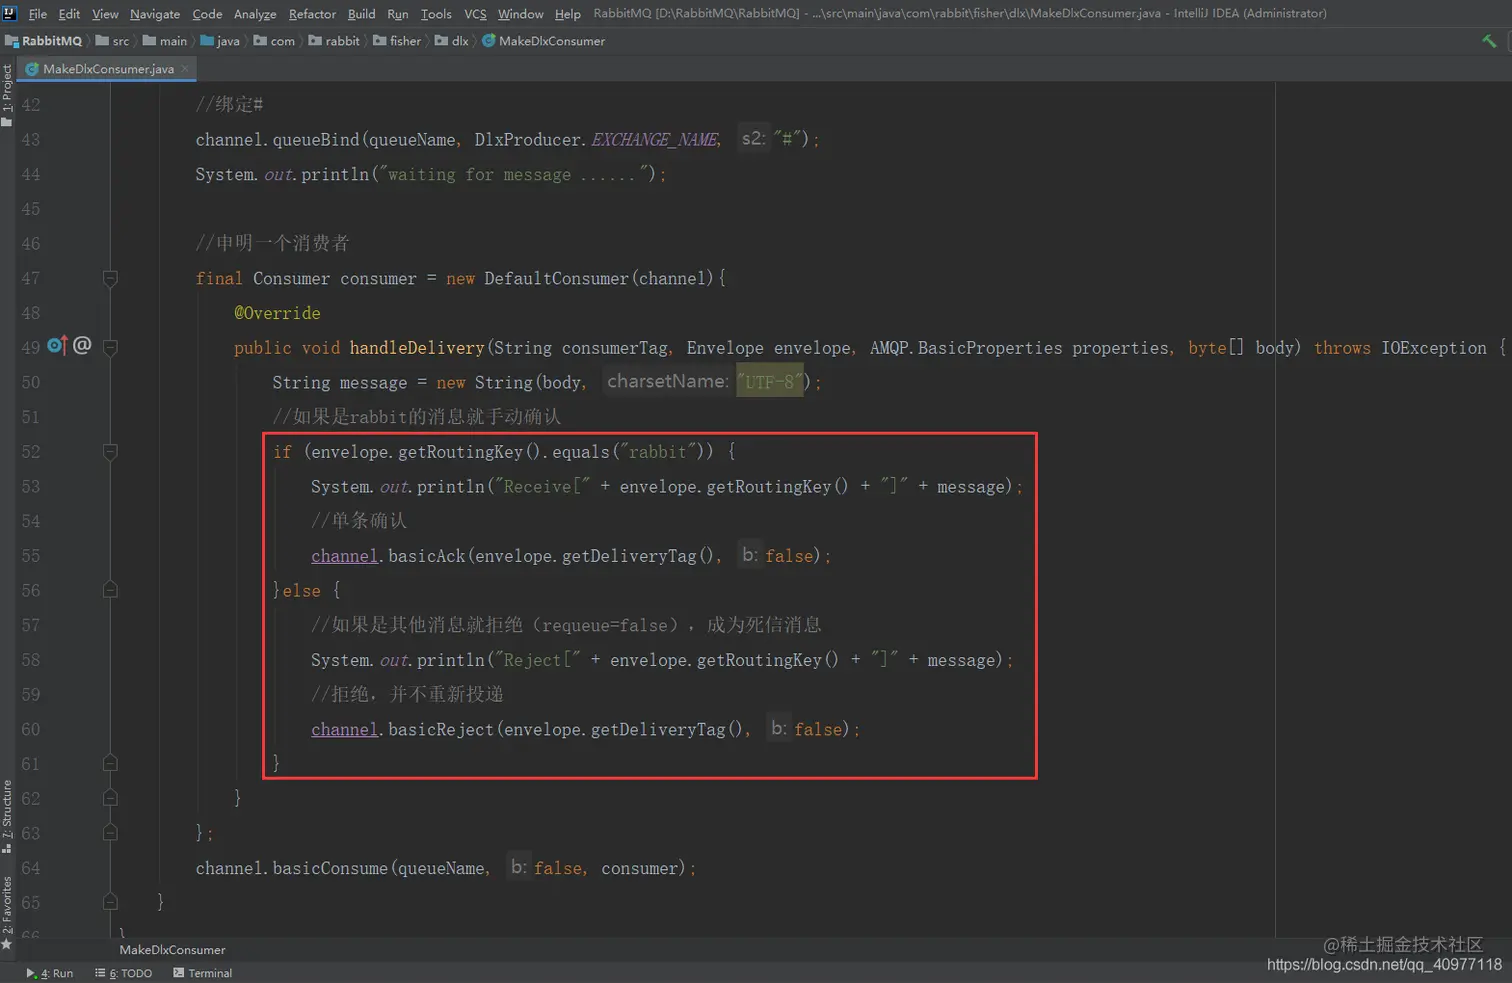
Task: Open the Help menu
Action: coord(568,14)
